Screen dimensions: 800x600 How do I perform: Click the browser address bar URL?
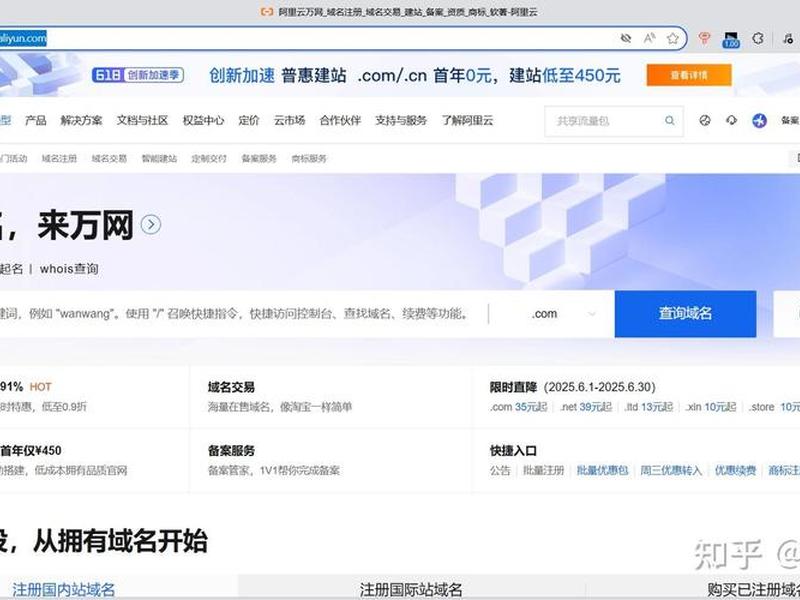(x=23, y=38)
